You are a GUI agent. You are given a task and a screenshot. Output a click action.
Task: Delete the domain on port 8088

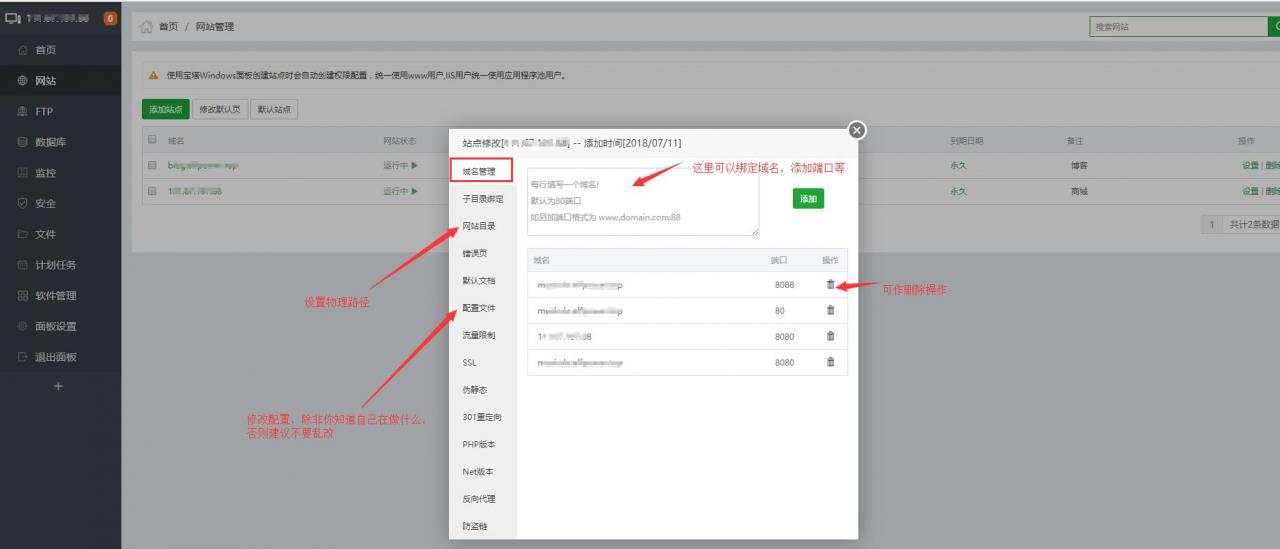pos(830,284)
